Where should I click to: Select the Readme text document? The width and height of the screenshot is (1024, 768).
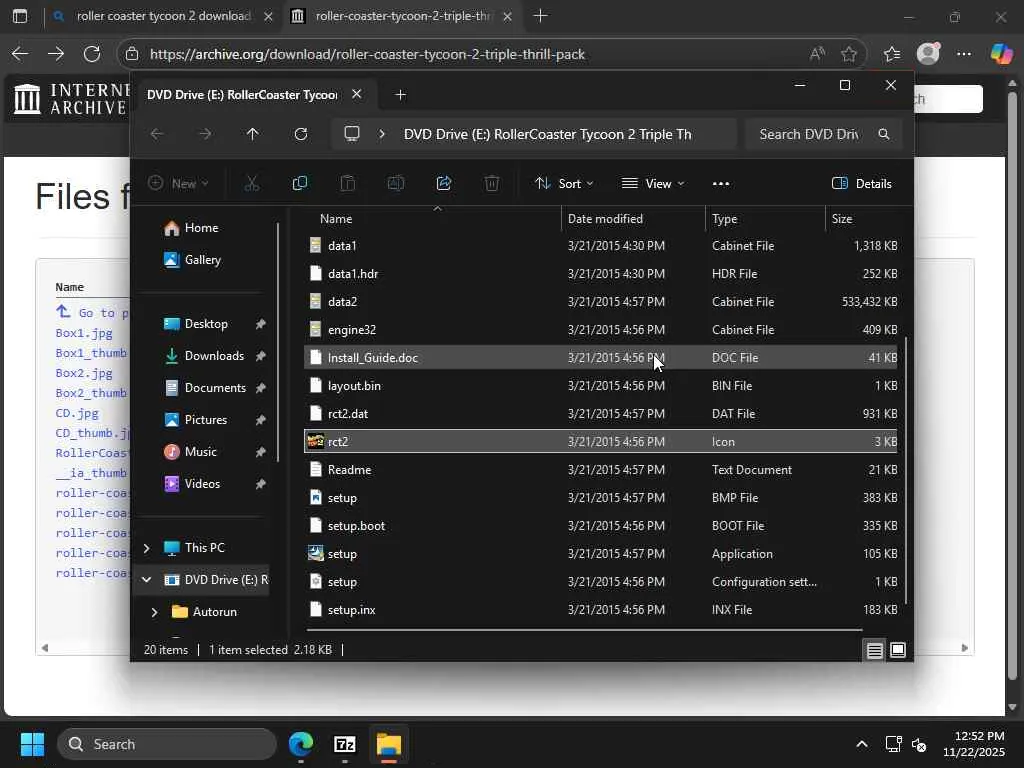pyautogui.click(x=601, y=470)
